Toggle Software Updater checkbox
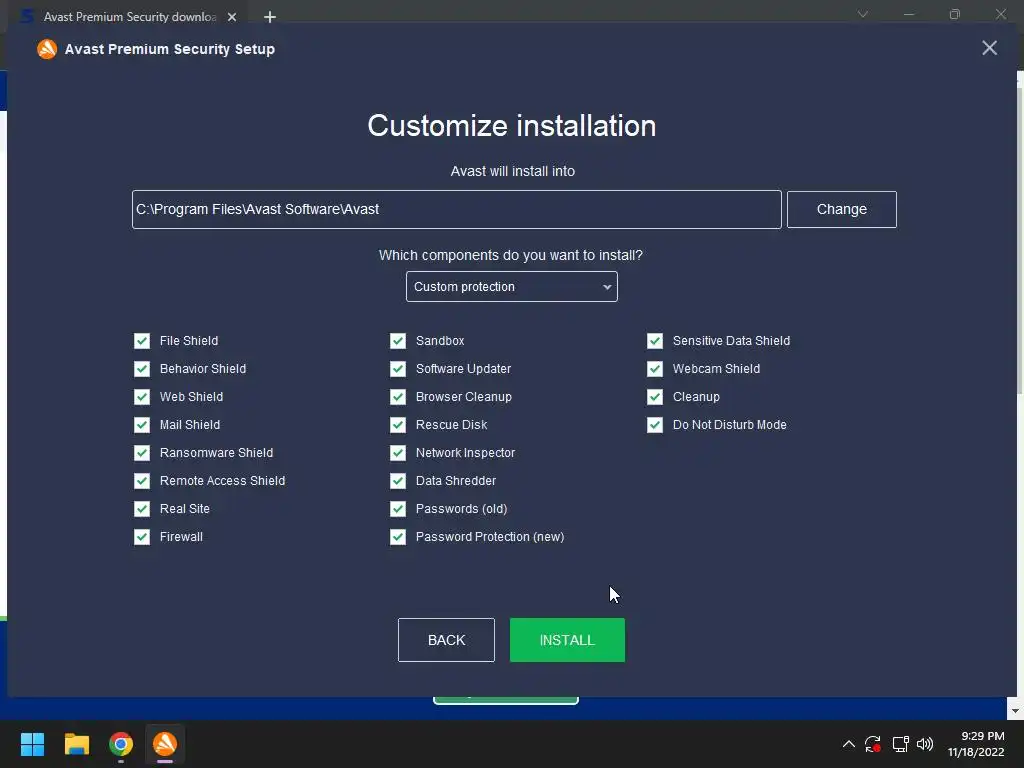The height and width of the screenshot is (768, 1024). pos(398,369)
